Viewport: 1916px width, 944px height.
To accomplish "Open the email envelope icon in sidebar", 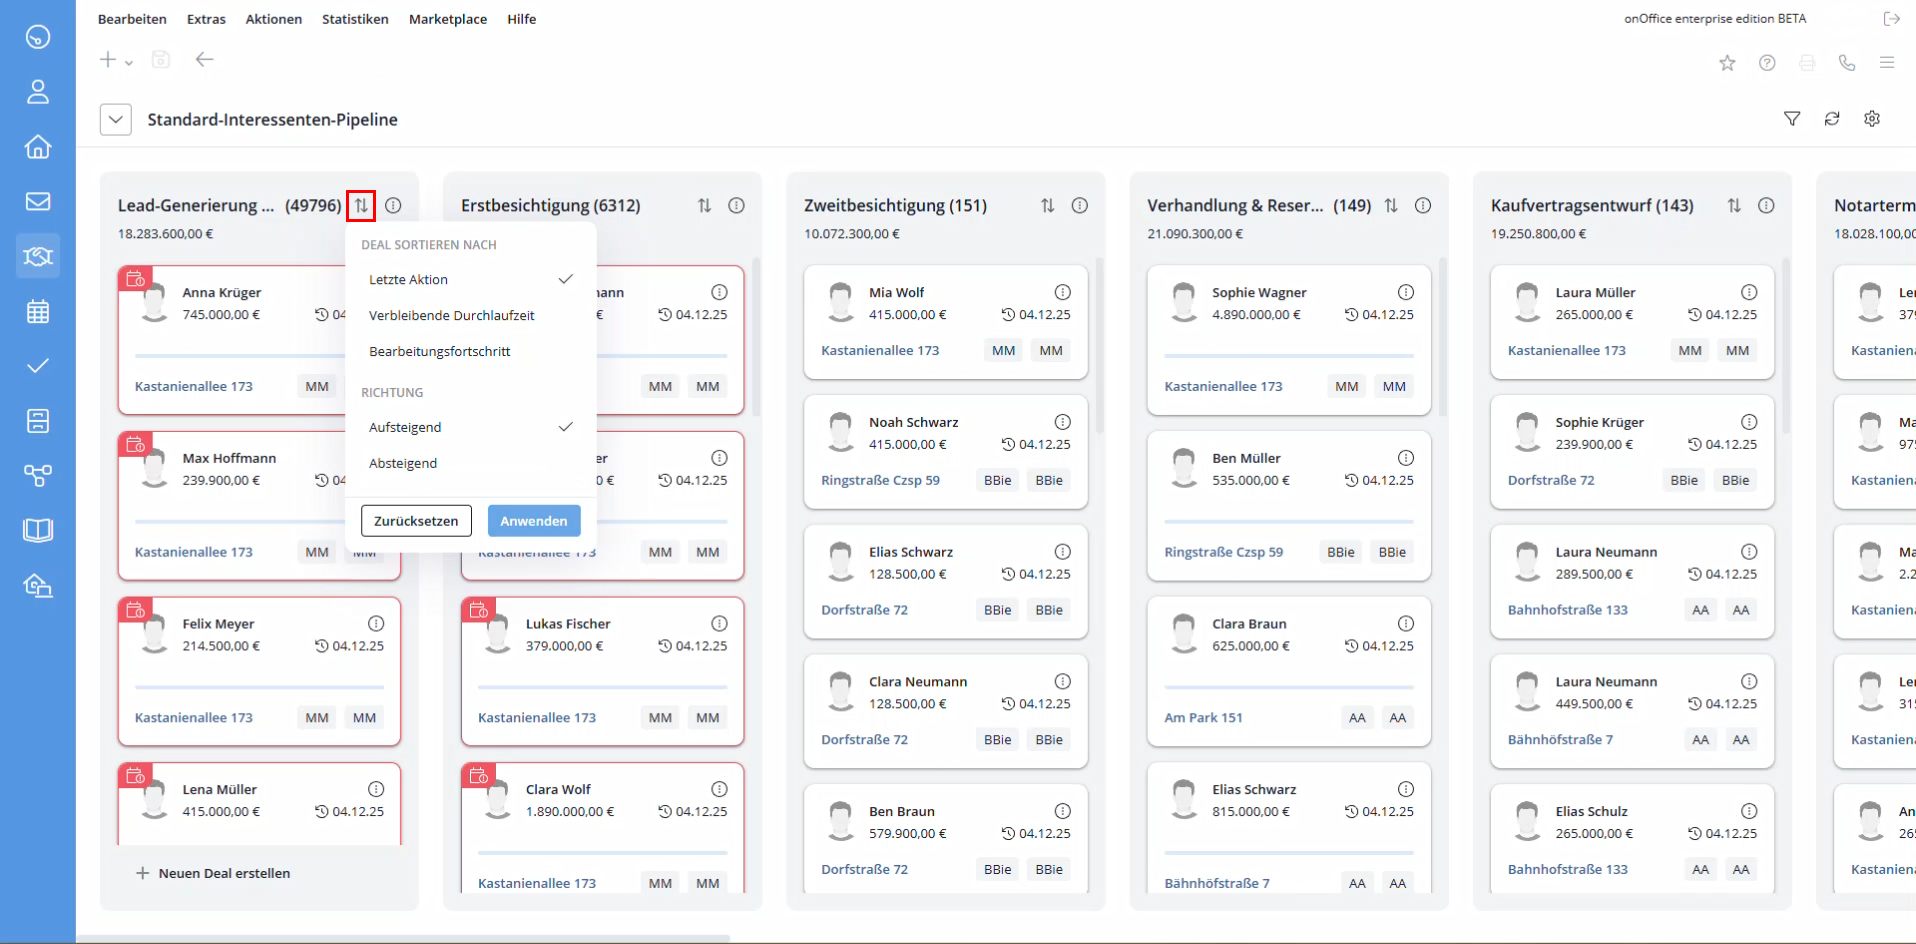I will [x=38, y=201].
